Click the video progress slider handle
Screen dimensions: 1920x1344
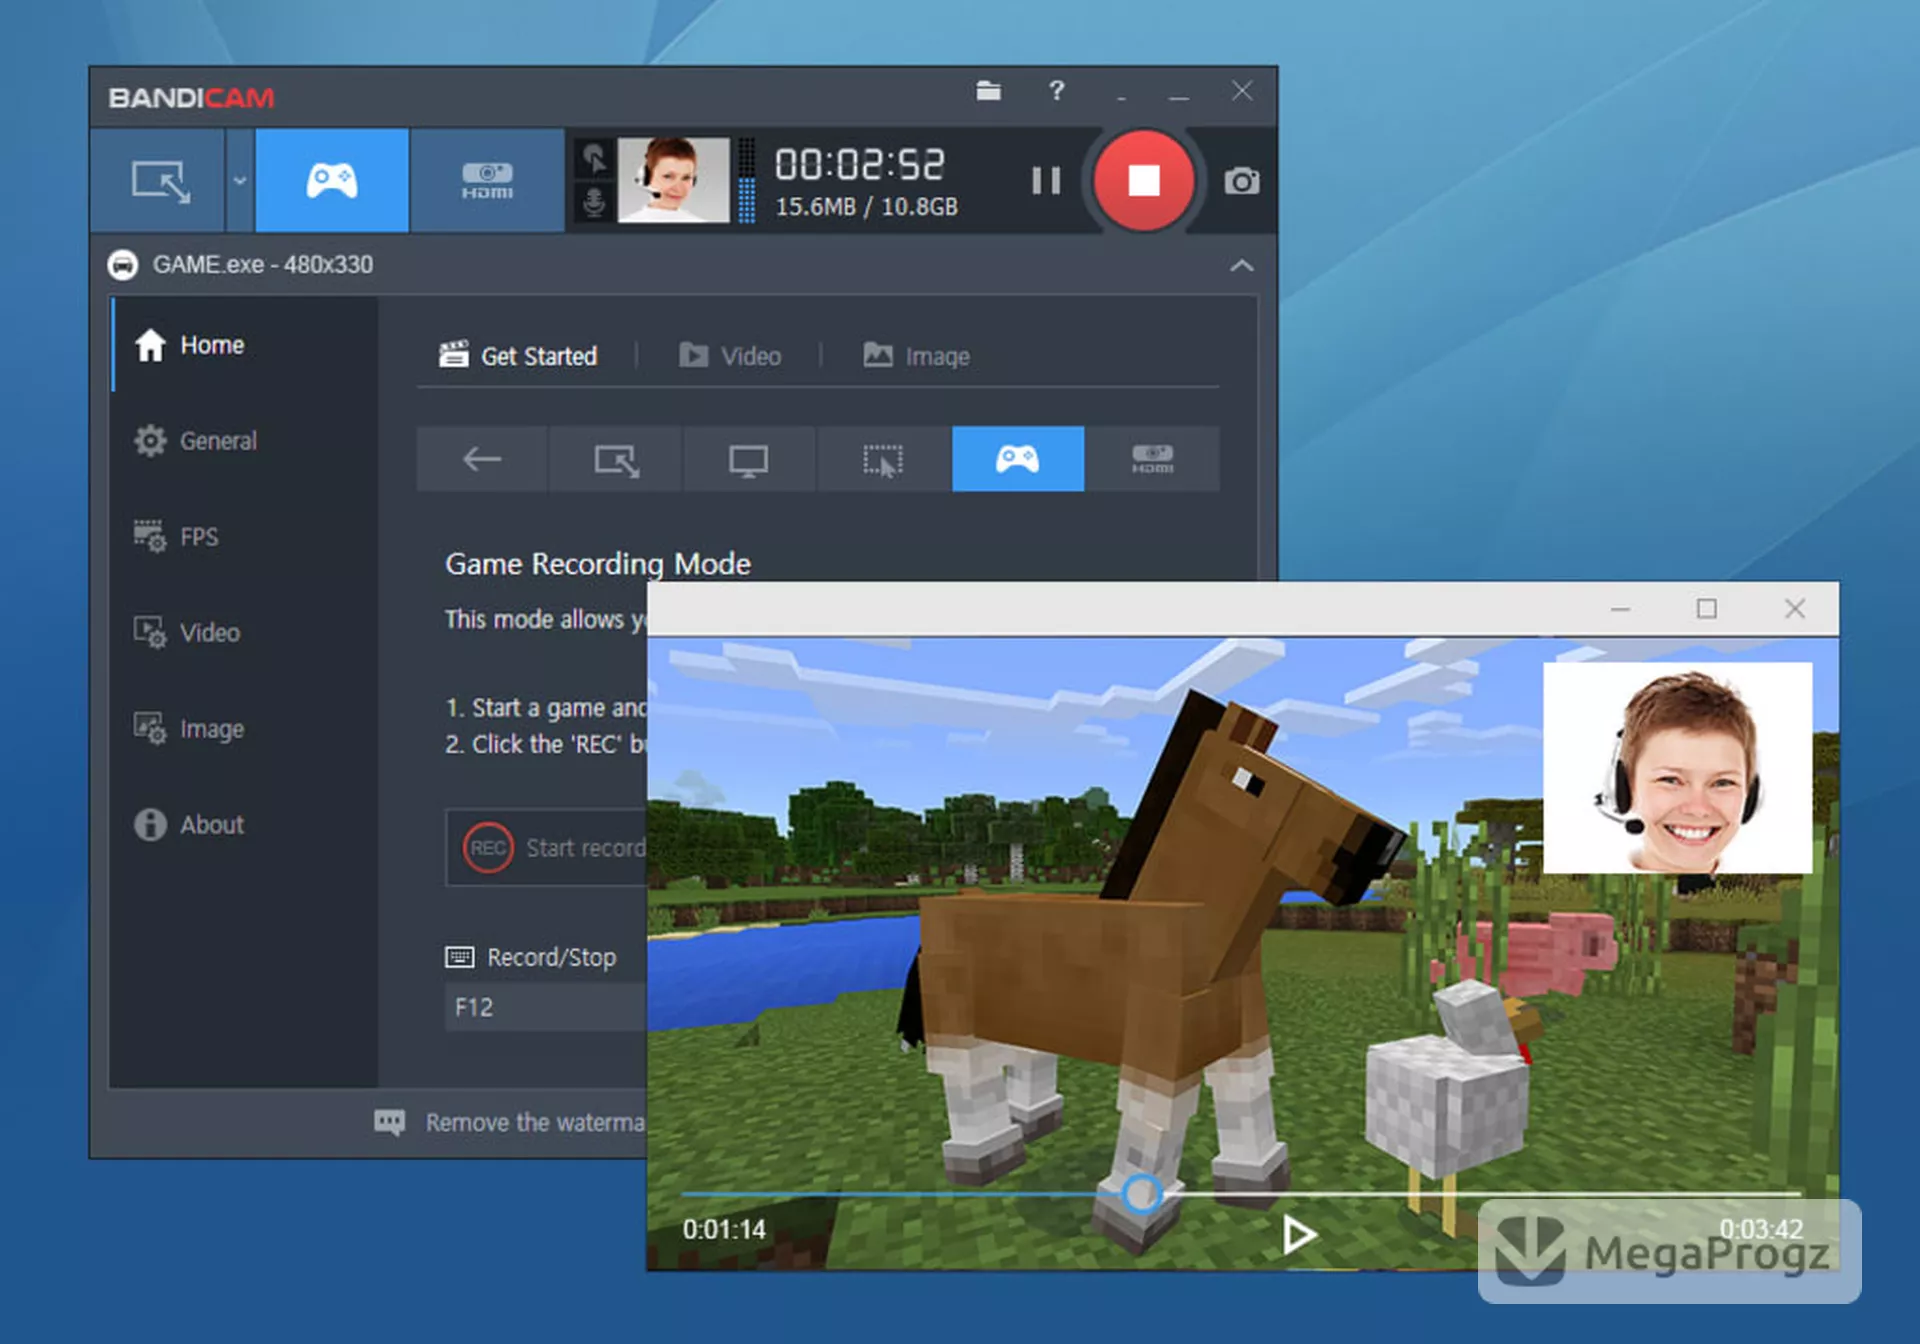pos(1140,1193)
